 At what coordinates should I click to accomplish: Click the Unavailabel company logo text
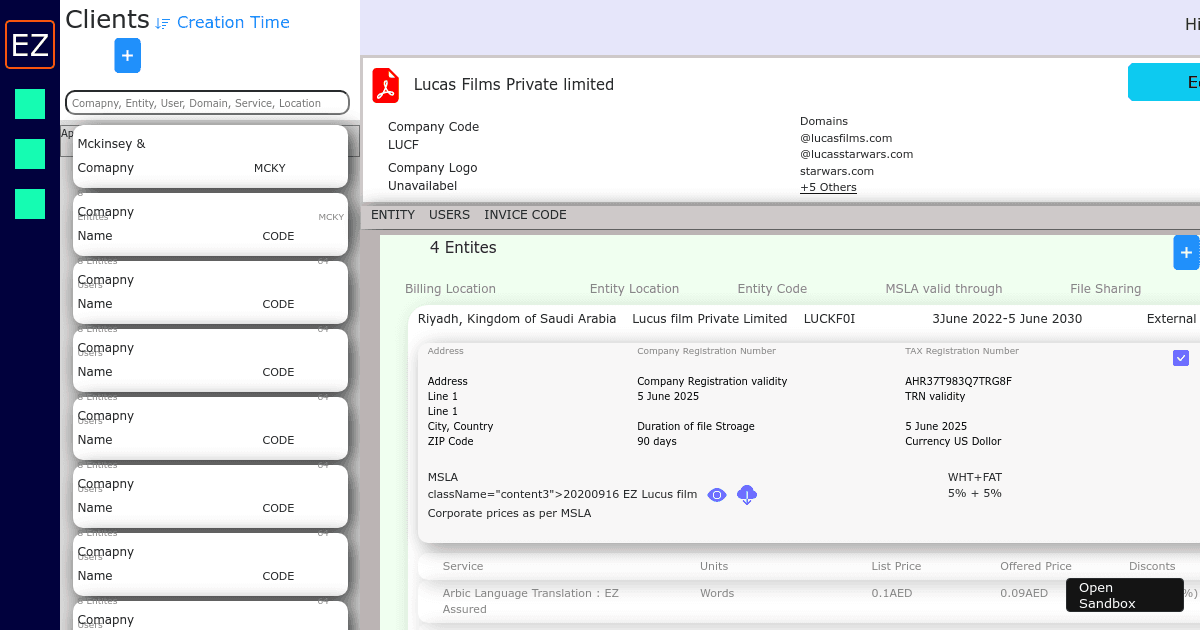(423, 186)
